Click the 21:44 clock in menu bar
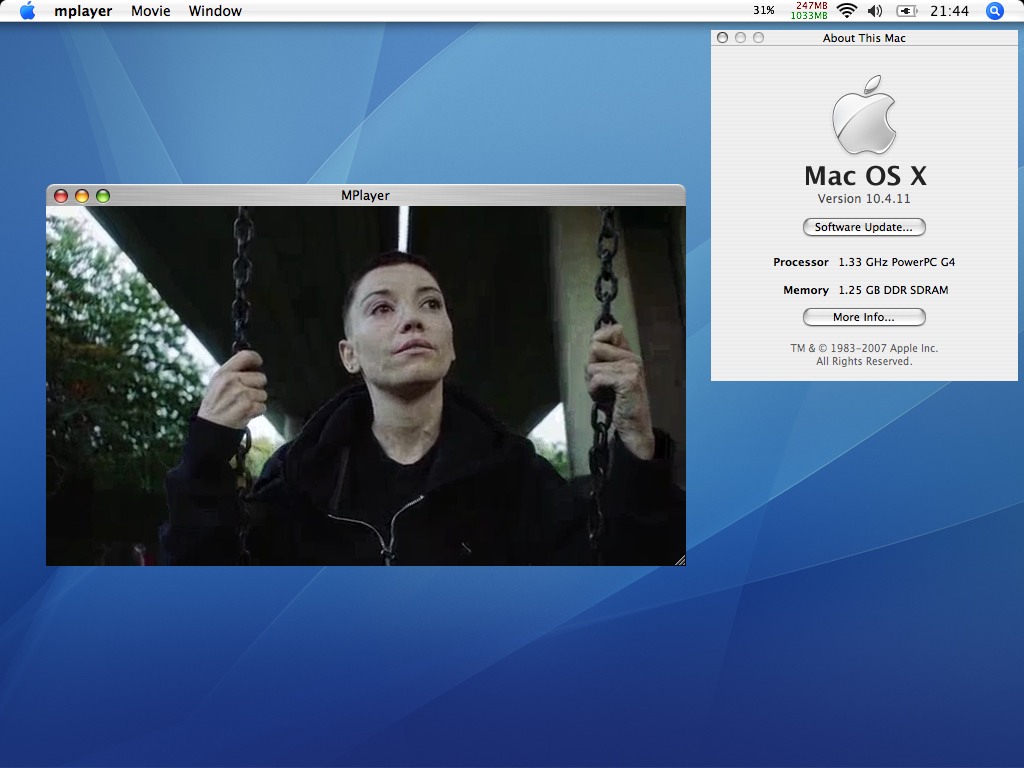1024x768 pixels. point(949,11)
